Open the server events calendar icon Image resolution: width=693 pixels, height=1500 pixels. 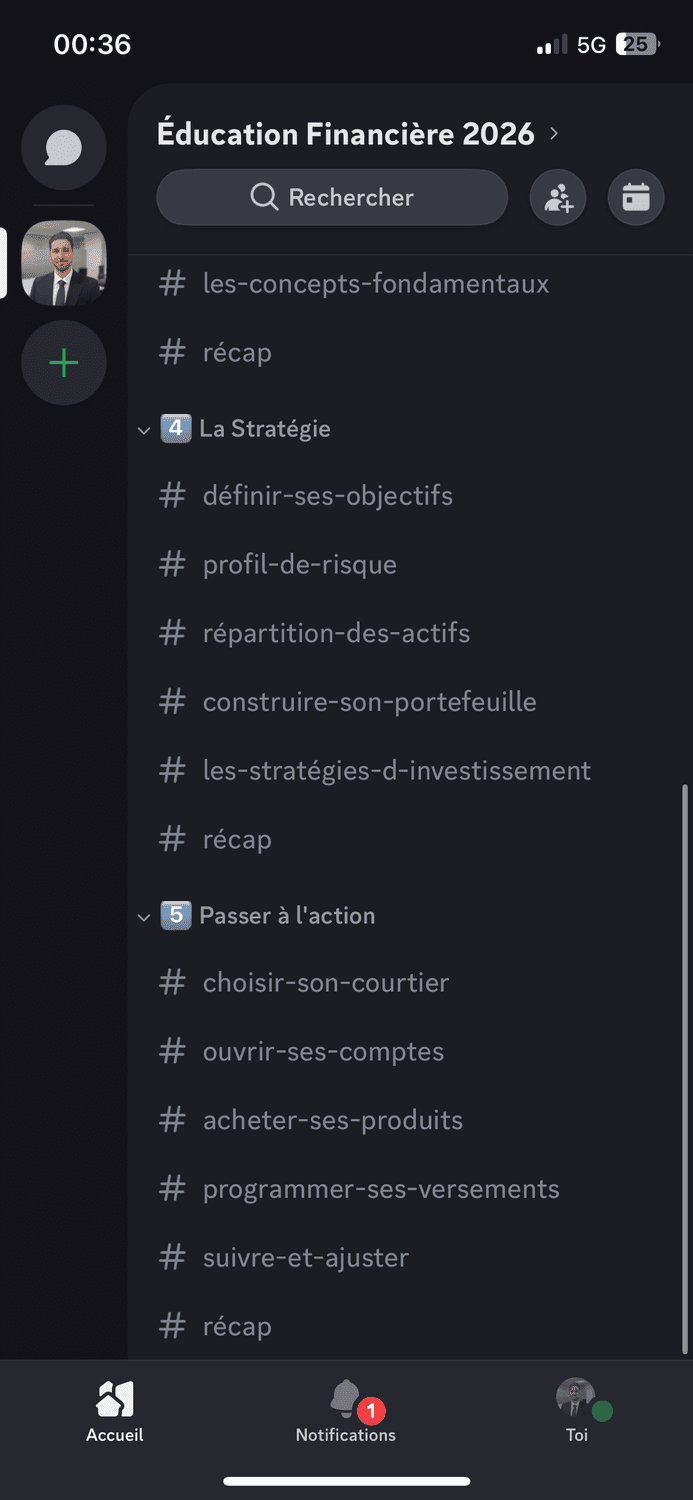(636, 198)
